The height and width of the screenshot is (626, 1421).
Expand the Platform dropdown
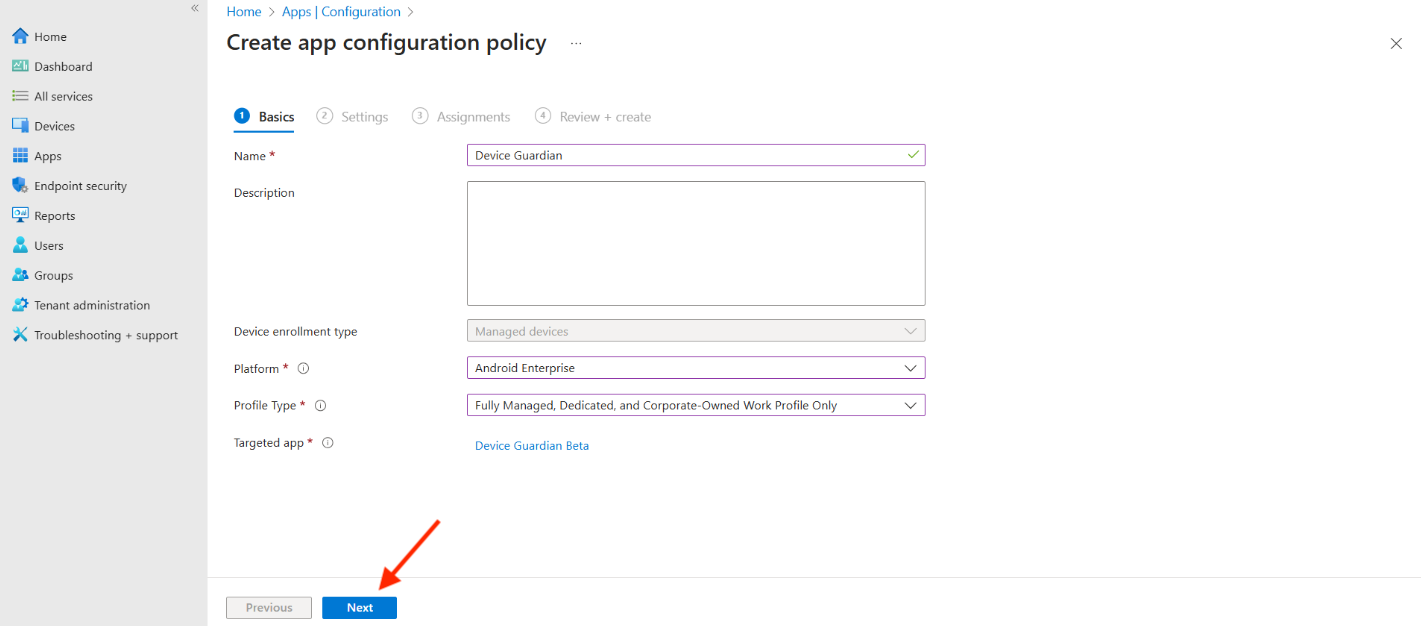coord(695,368)
